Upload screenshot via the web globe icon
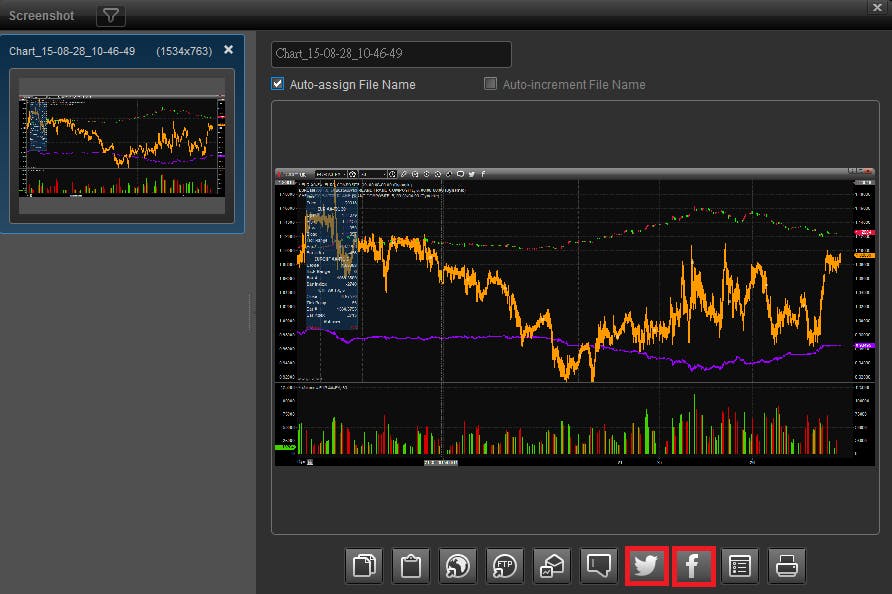 458,567
